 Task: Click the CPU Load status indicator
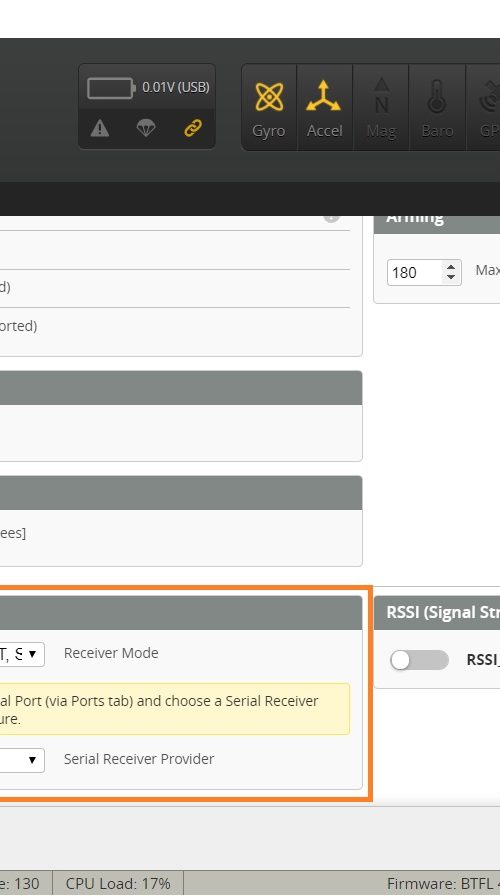click(x=118, y=883)
